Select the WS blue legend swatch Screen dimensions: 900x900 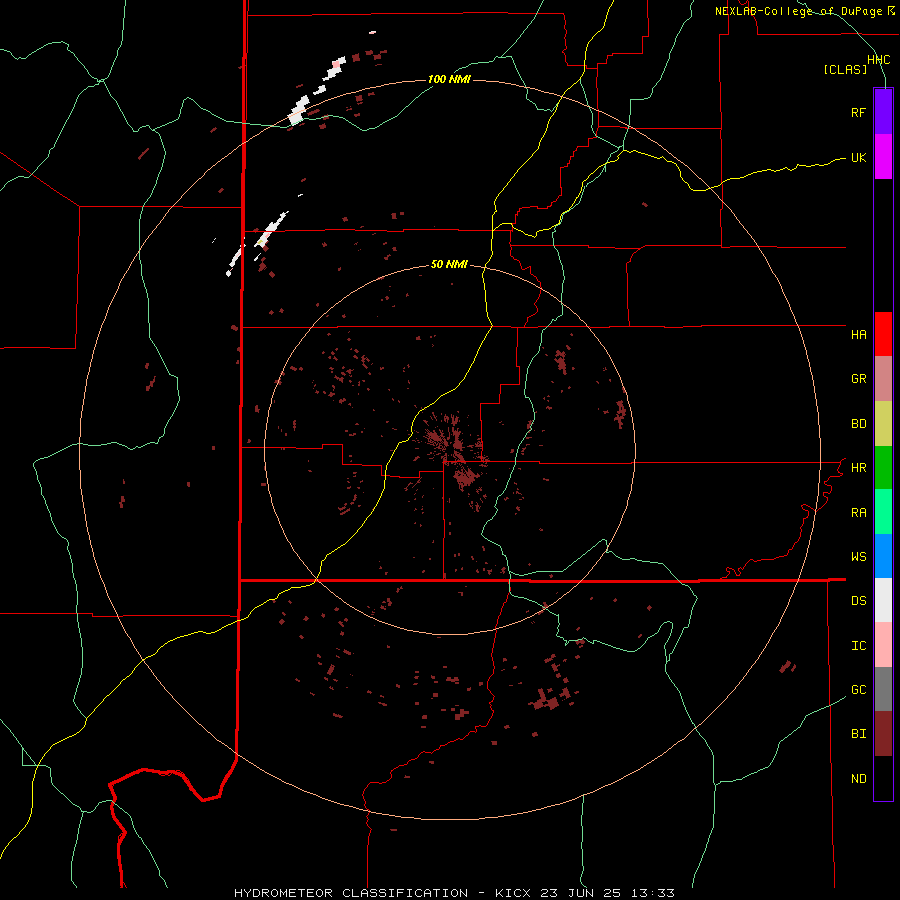pos(883,556)
